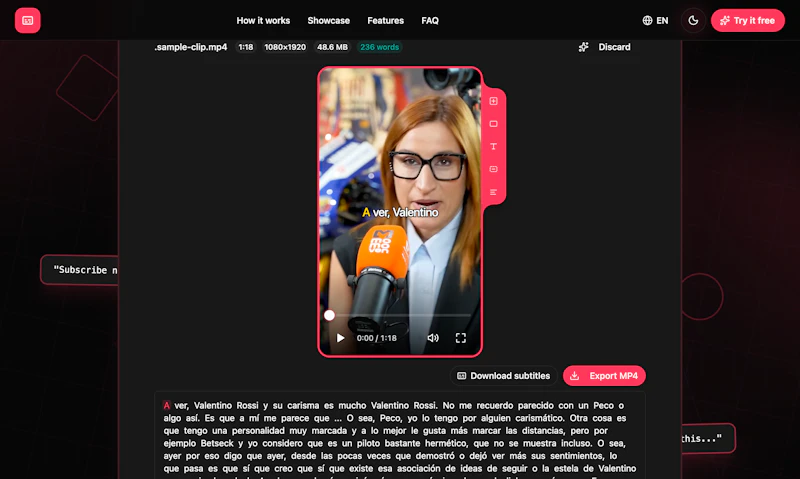
Task: Click the sparkle icon beside Discard
Action: tap(584, 47)
